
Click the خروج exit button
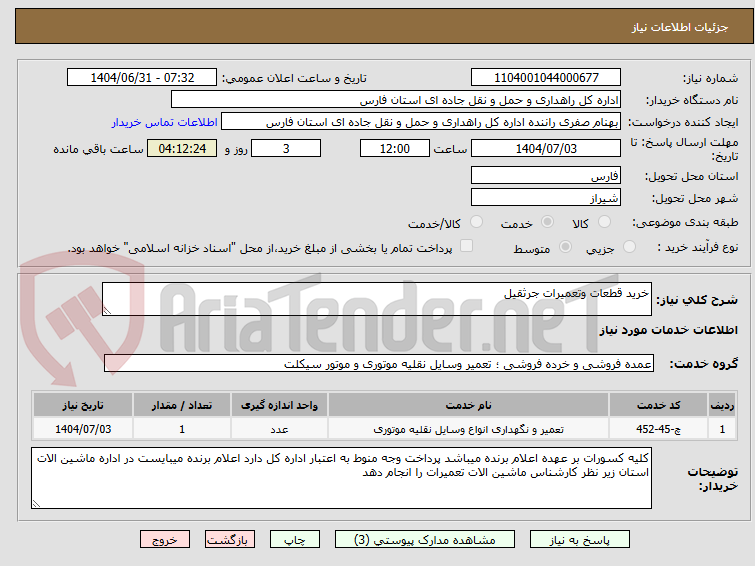point(165,540)
